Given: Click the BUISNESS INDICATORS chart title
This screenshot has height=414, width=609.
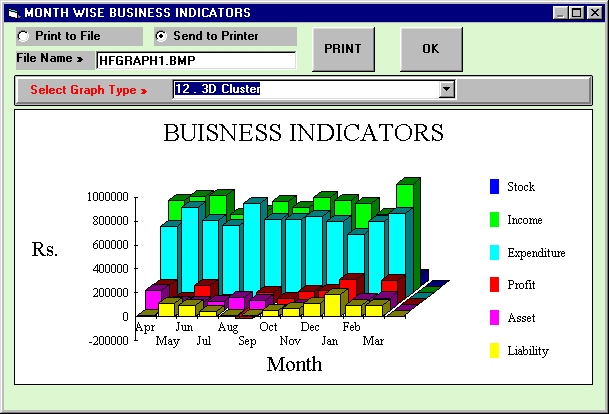Looking at the screenshot, I should pyautogui.click(x=303, y=133).
